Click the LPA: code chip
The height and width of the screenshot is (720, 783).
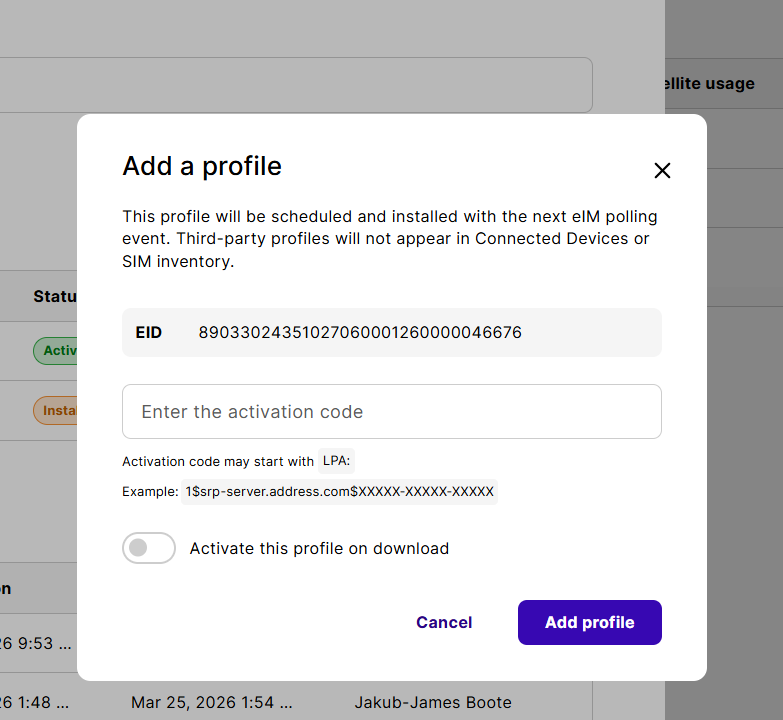(336, 462)
